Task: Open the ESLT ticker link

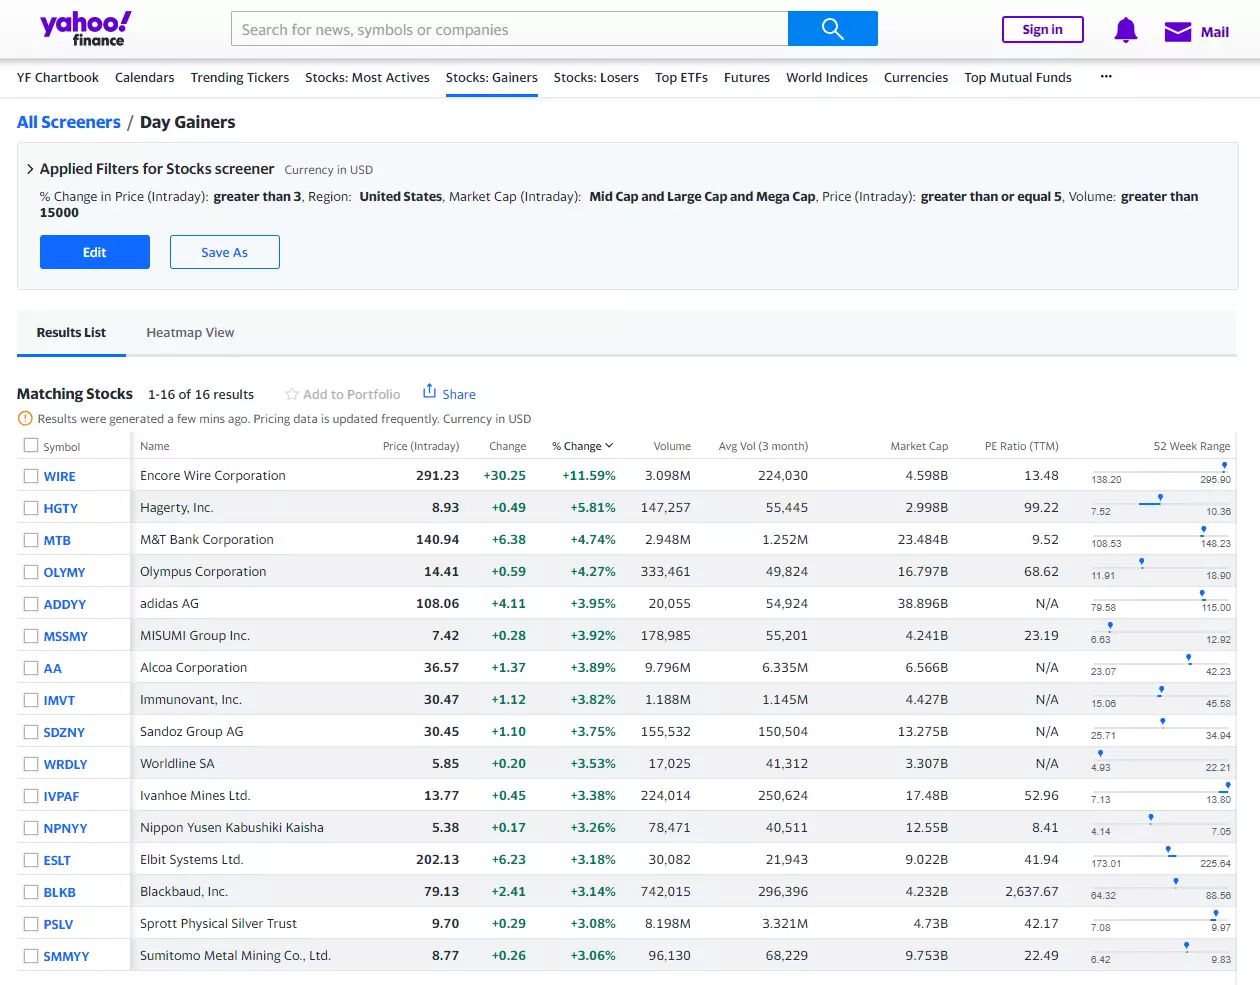Action: point(57,860)
